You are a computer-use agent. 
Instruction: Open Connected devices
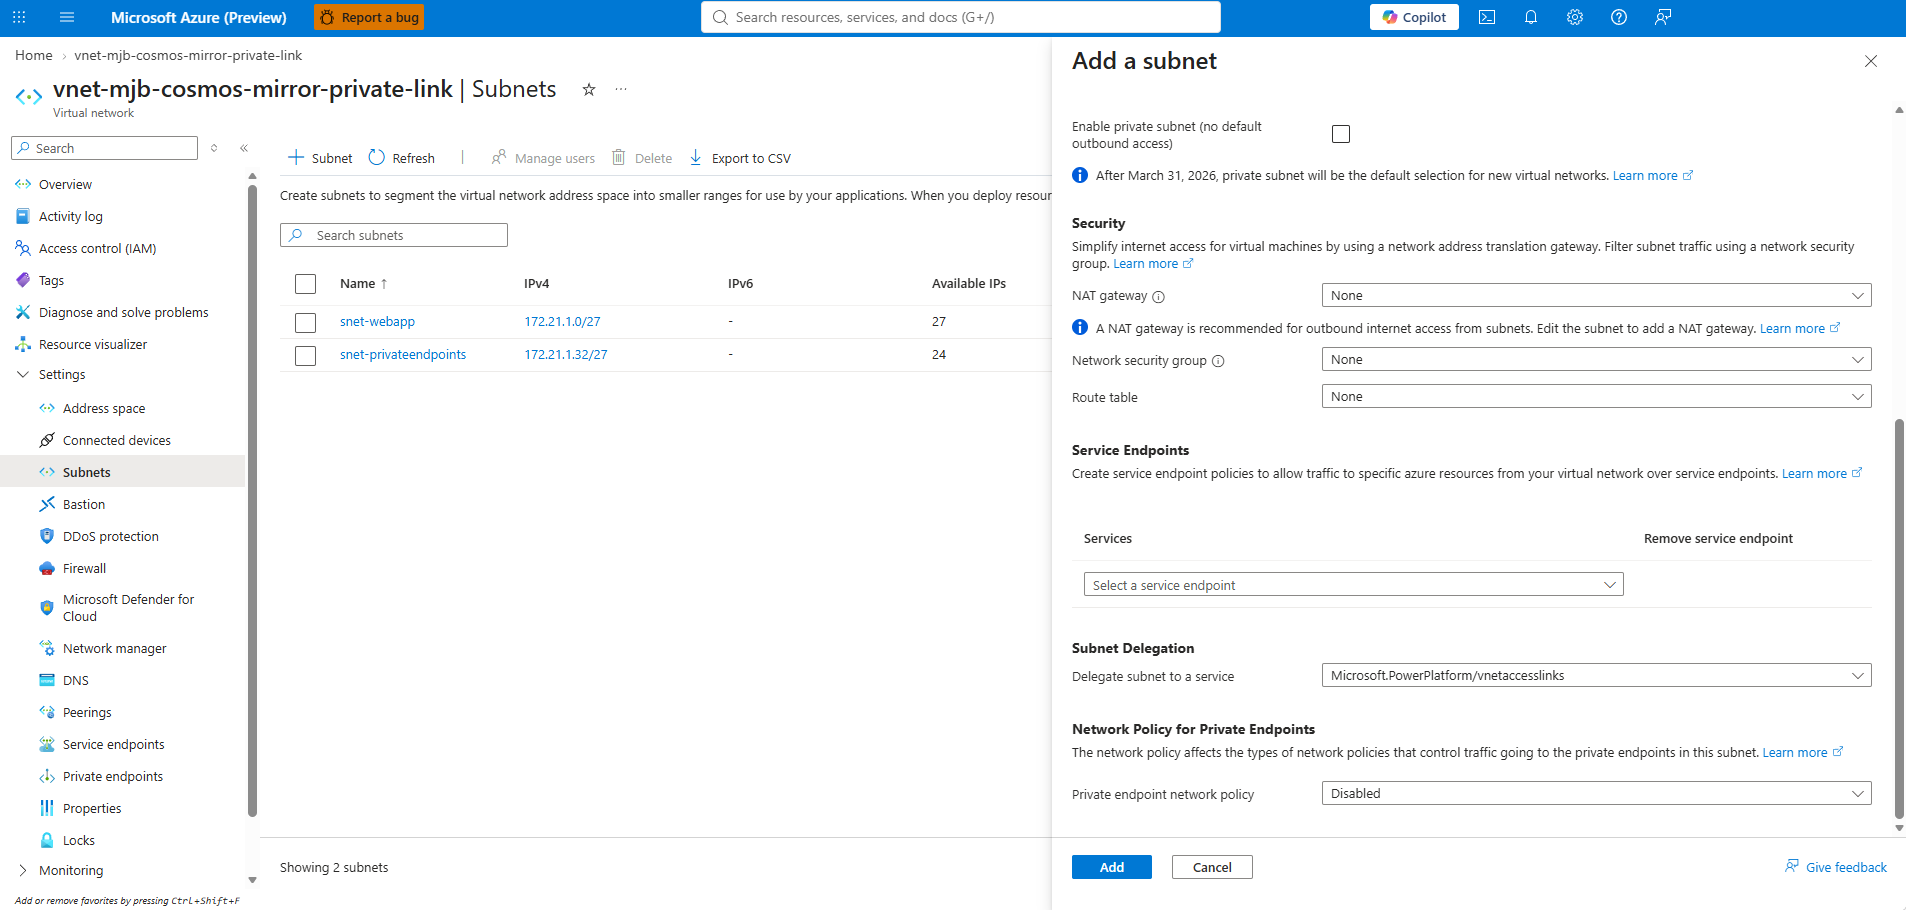point(117,440)
